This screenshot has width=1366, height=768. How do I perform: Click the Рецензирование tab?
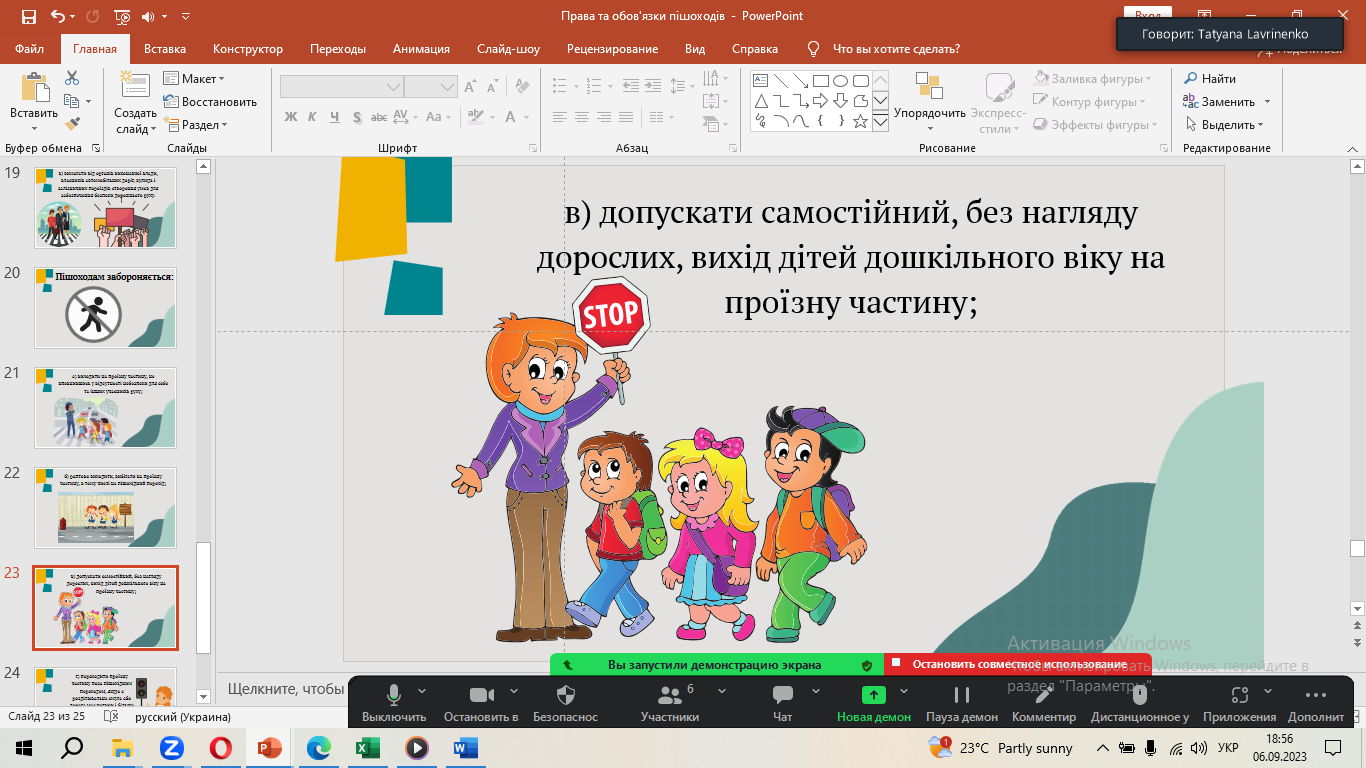tap(612, 49)
